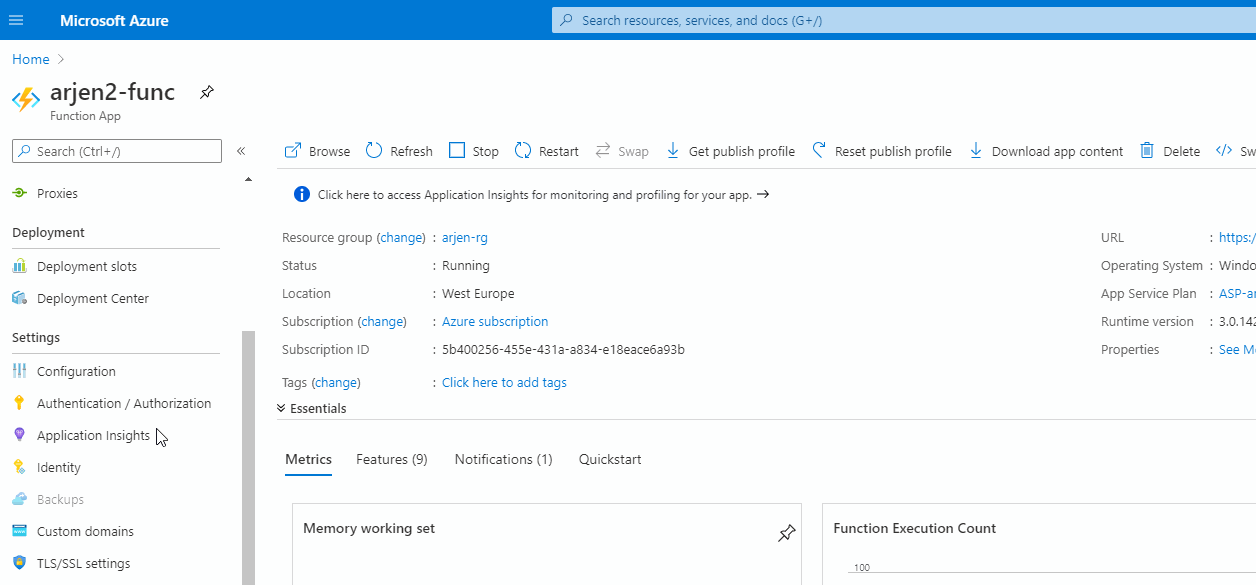The image size is (1256, 585).
Task: Open Application Insights in sidebar
Action: [x=93, y=435]
